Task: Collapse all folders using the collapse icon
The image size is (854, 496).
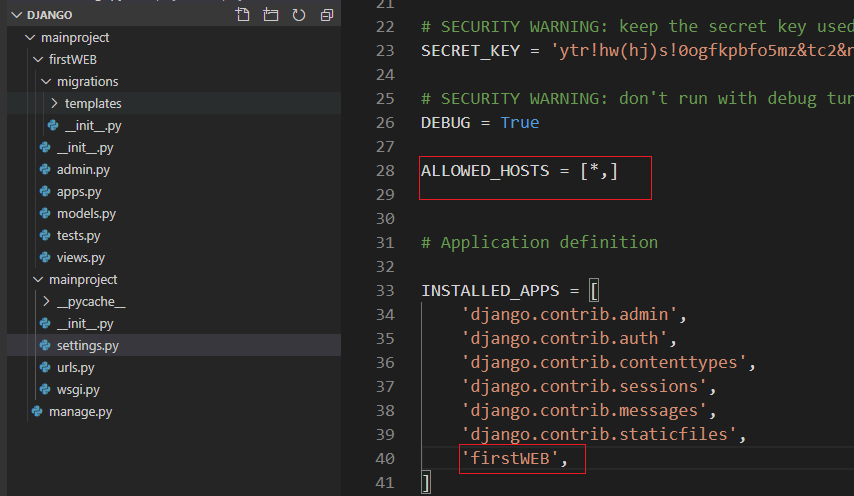Action: [x=327, y=15]
